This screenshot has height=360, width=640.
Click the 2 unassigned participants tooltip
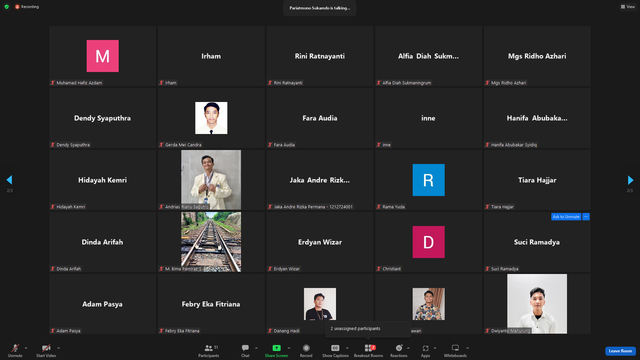click(x=368, y=329)
